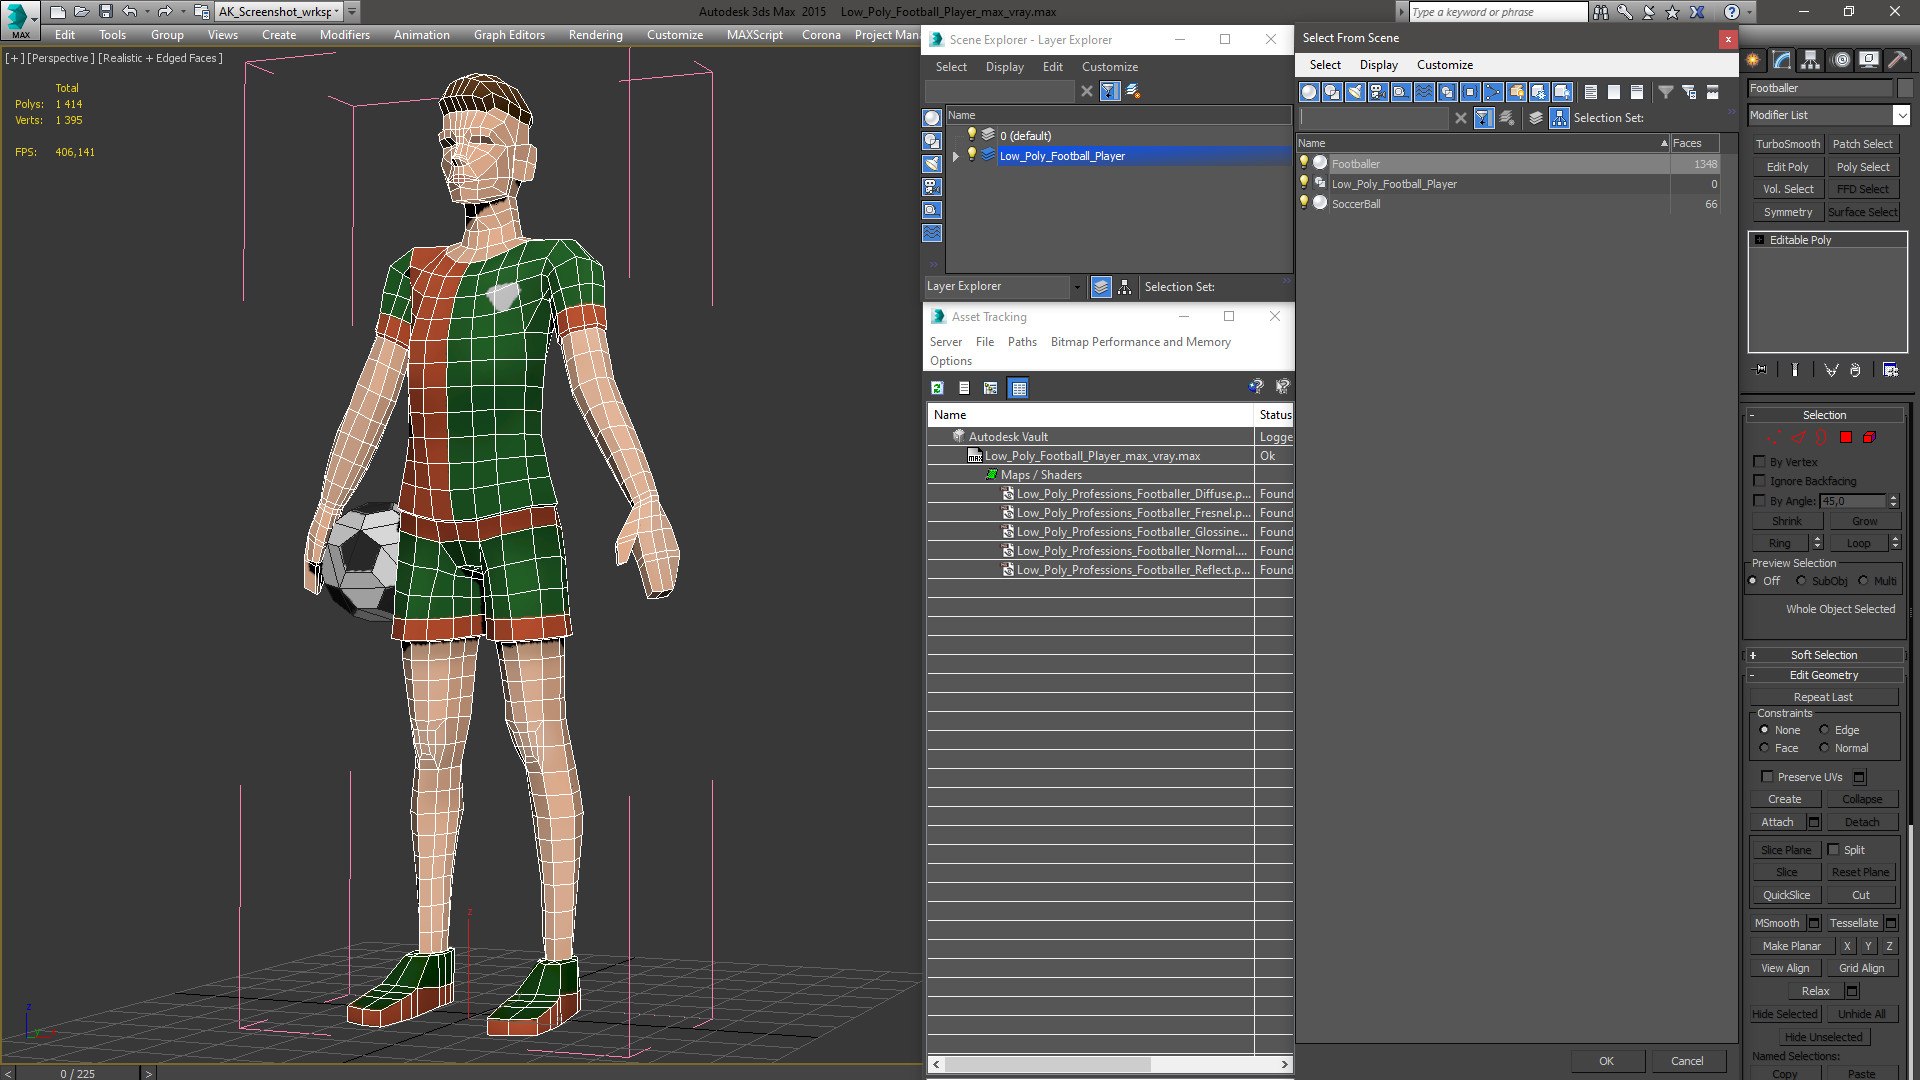The width and height of the screenshot is (1920, 1080).
Task: Click Sort by Layer icon in Scene Explorer
Action: 1101,287
